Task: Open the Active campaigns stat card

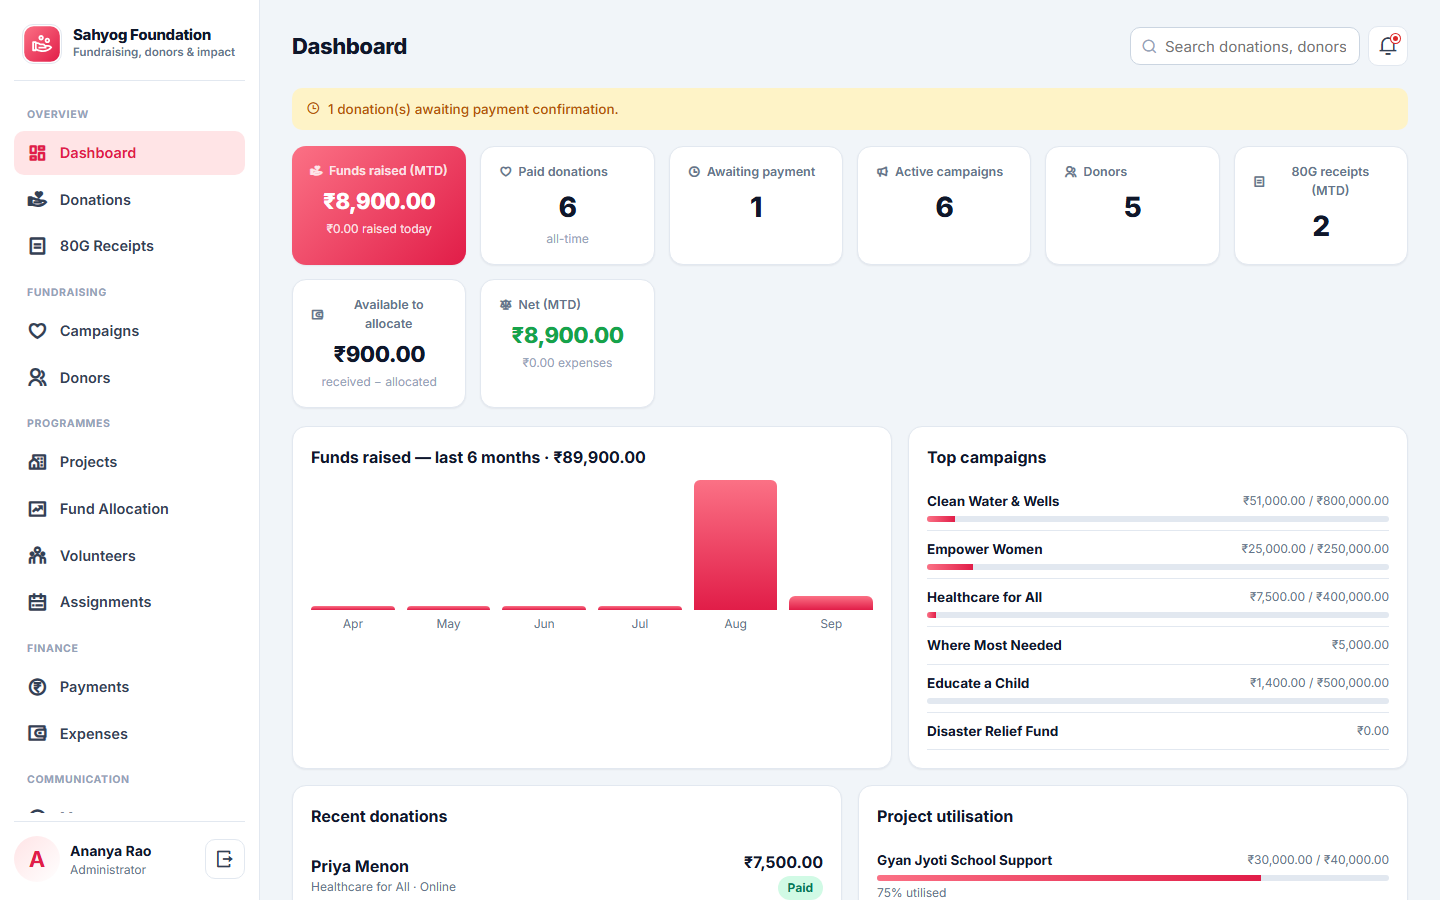Action: [x=944, y=205]
